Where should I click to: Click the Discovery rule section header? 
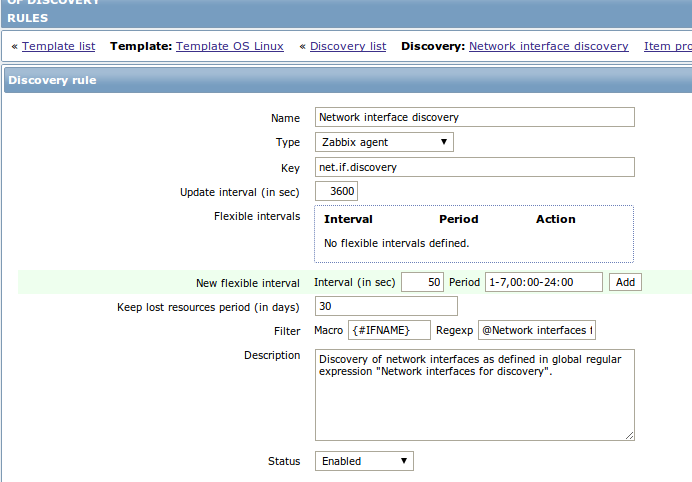point(348,80)
